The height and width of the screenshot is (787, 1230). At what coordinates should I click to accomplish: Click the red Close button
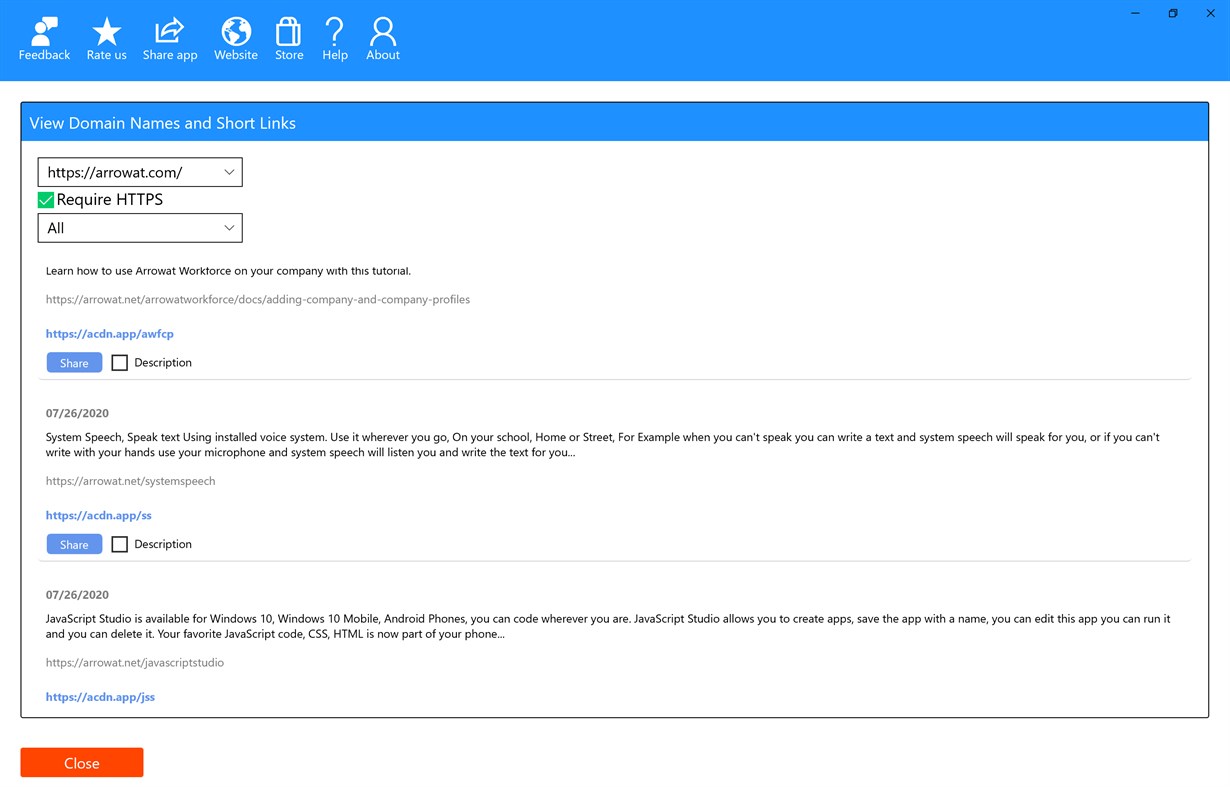point(82,763)
